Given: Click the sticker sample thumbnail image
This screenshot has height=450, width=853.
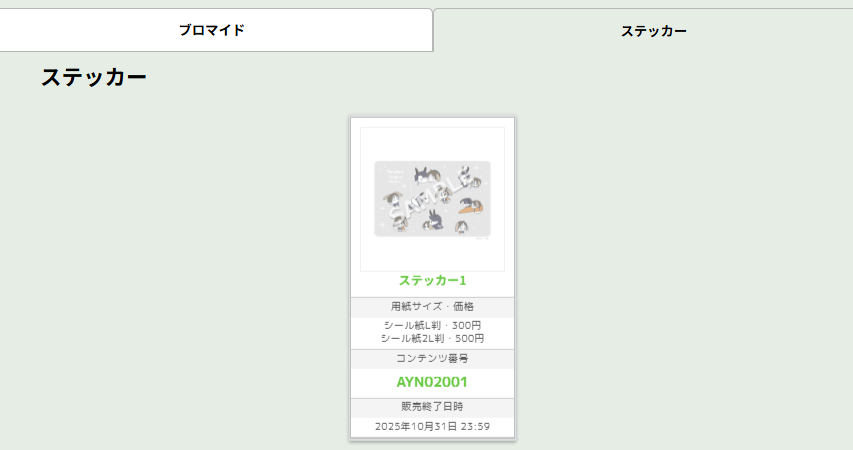Looking at the screenshot, I should coord(432,199).
